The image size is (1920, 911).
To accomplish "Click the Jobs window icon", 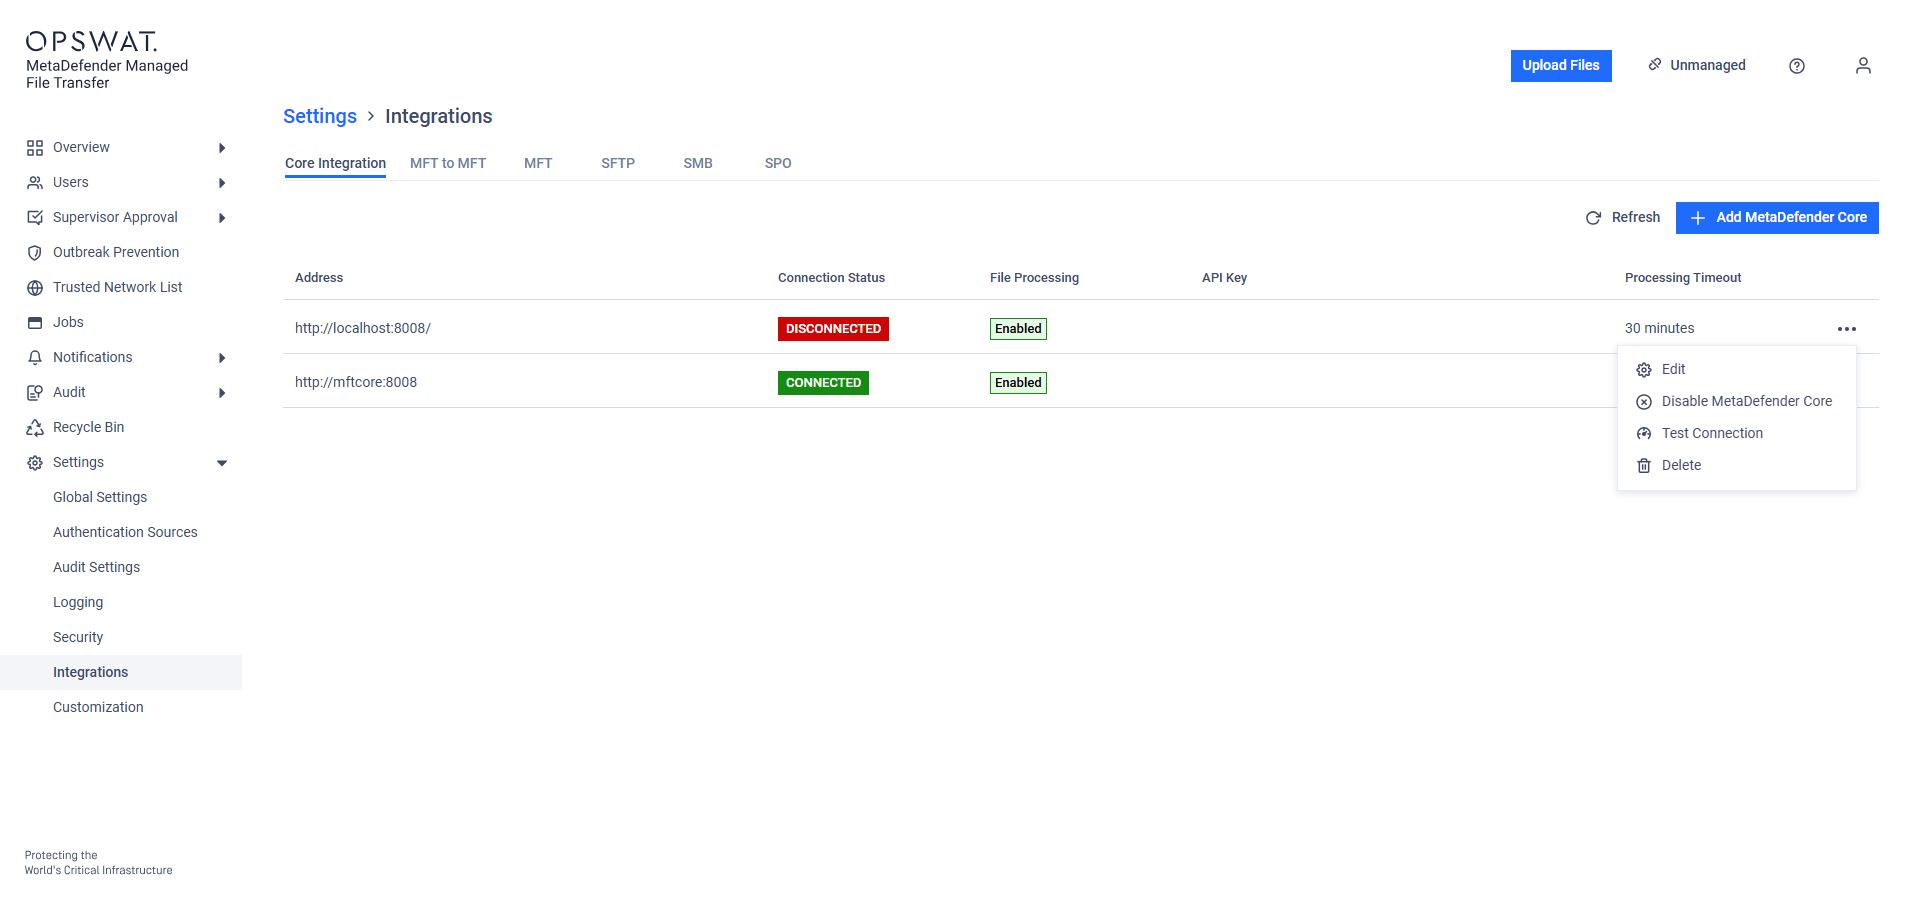I will coord(35,323).
